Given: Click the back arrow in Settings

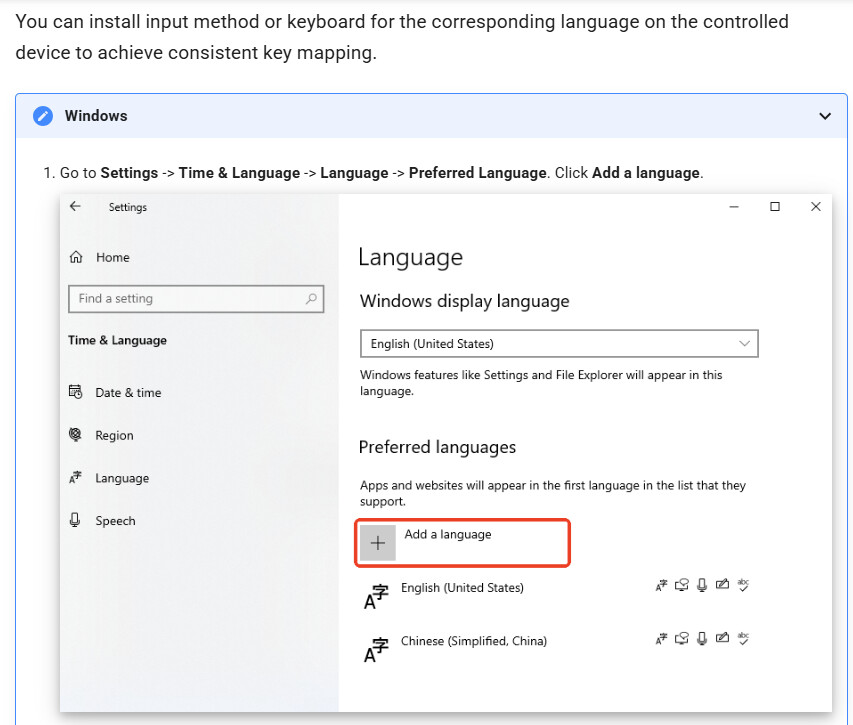Looking at the screenshot, I should click(x=75, y=206).
